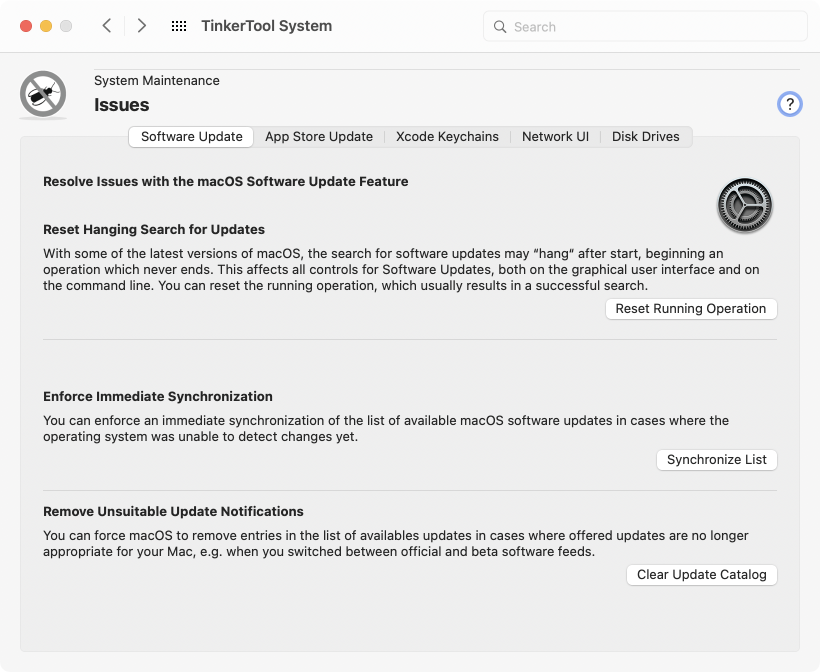The image size is (820, 672).
Task: Open the Xcode Keychains tab
Action: click(447, 137)
